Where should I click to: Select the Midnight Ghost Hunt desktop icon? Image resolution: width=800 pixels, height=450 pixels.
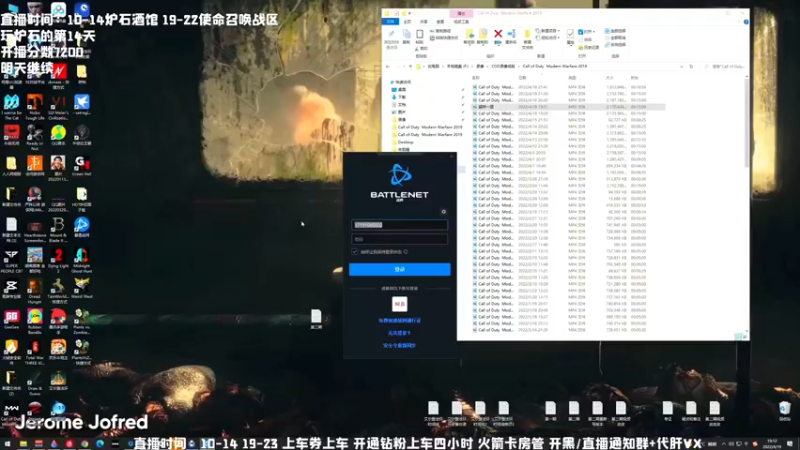(x=82, y=260)
